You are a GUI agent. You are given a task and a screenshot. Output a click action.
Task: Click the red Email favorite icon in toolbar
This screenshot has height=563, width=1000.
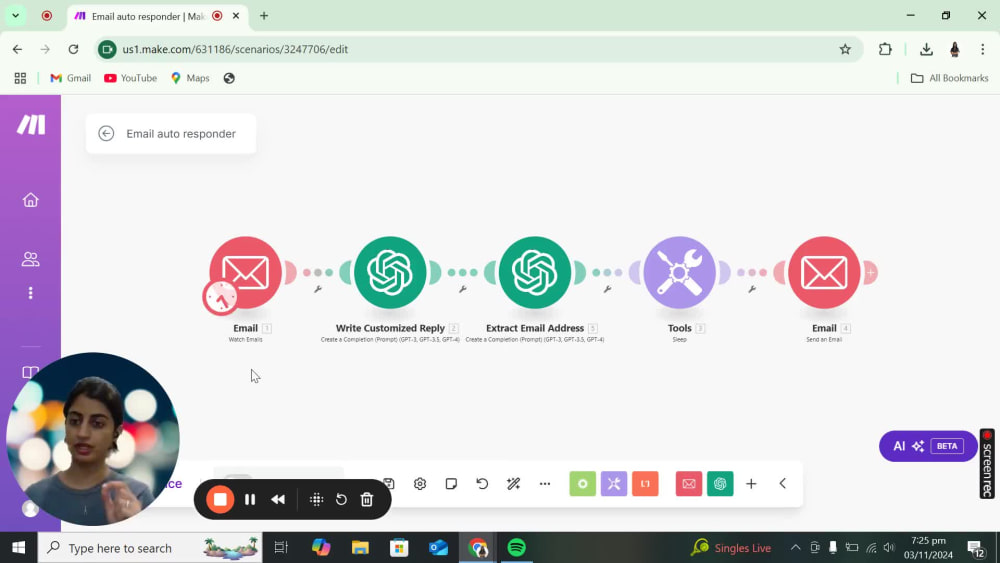(x=689, y=483)
